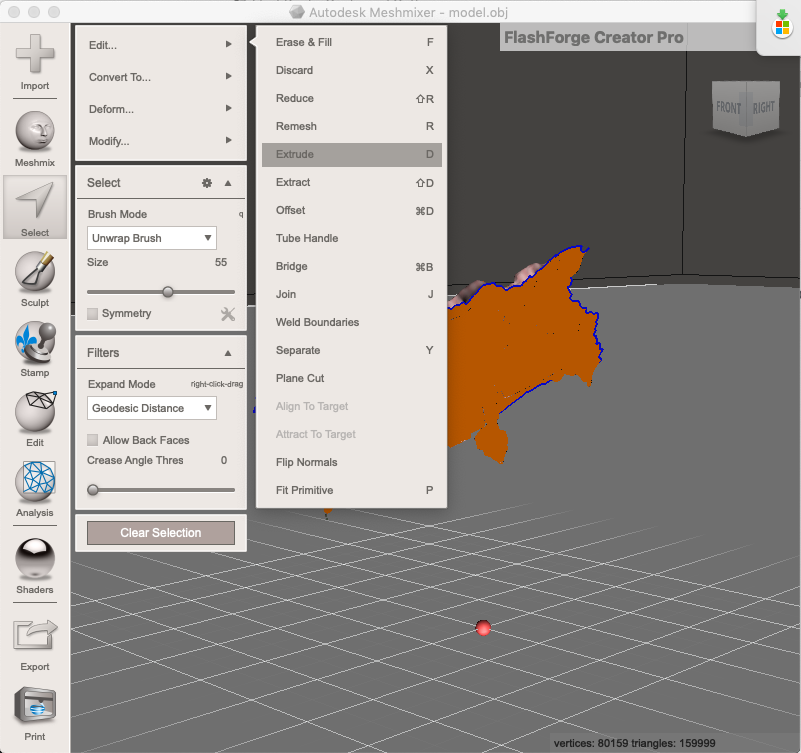
Task: Expand the Convert To... submenu
Action: point(160,77)
